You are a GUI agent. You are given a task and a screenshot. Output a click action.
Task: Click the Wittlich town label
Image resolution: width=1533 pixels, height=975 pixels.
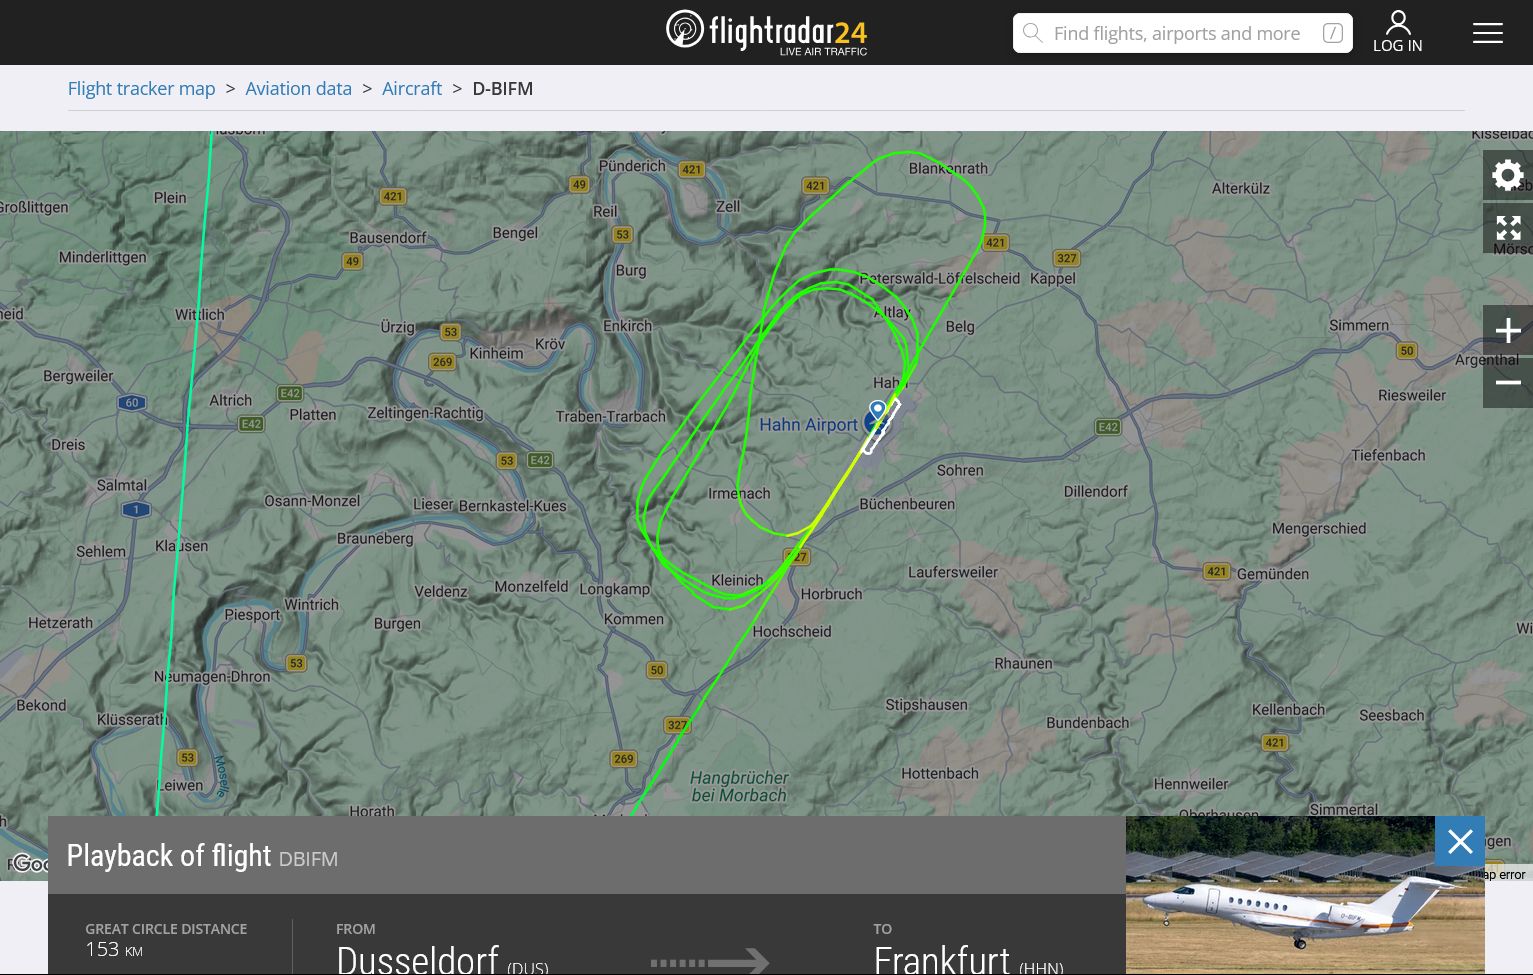(200, 314)
